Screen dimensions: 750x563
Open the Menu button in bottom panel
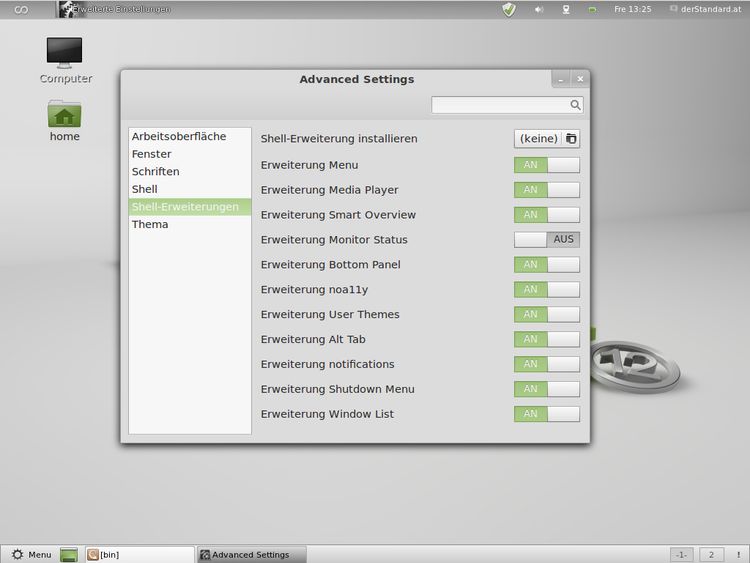[x=31, y=554]
